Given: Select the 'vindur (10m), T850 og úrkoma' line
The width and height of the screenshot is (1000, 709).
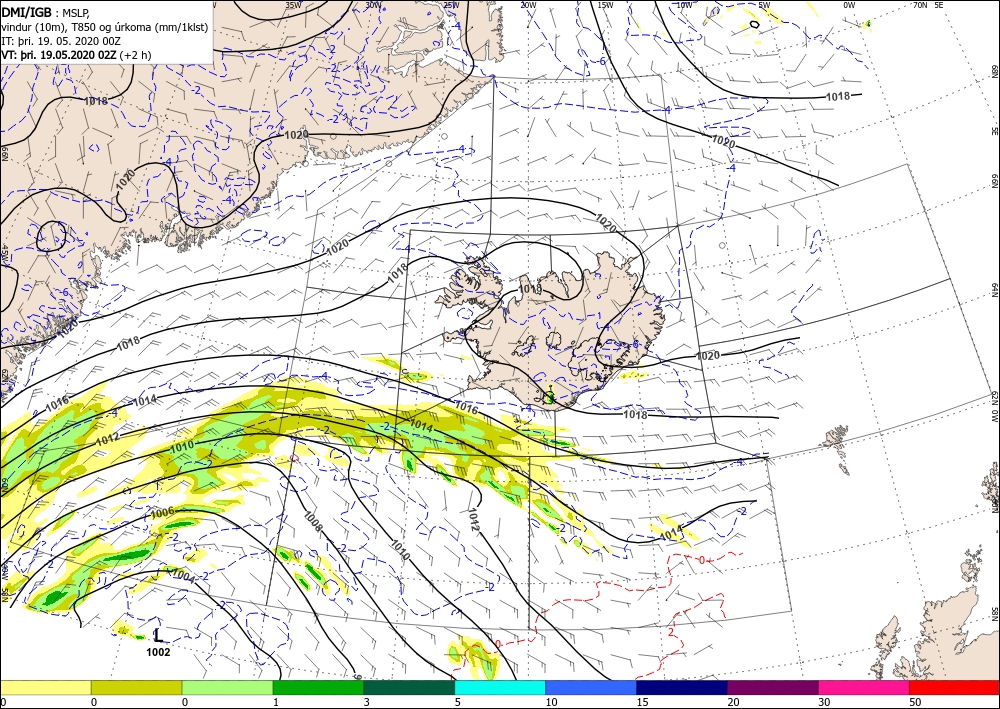Looking at the screenshot, I should tap(105, 27).
